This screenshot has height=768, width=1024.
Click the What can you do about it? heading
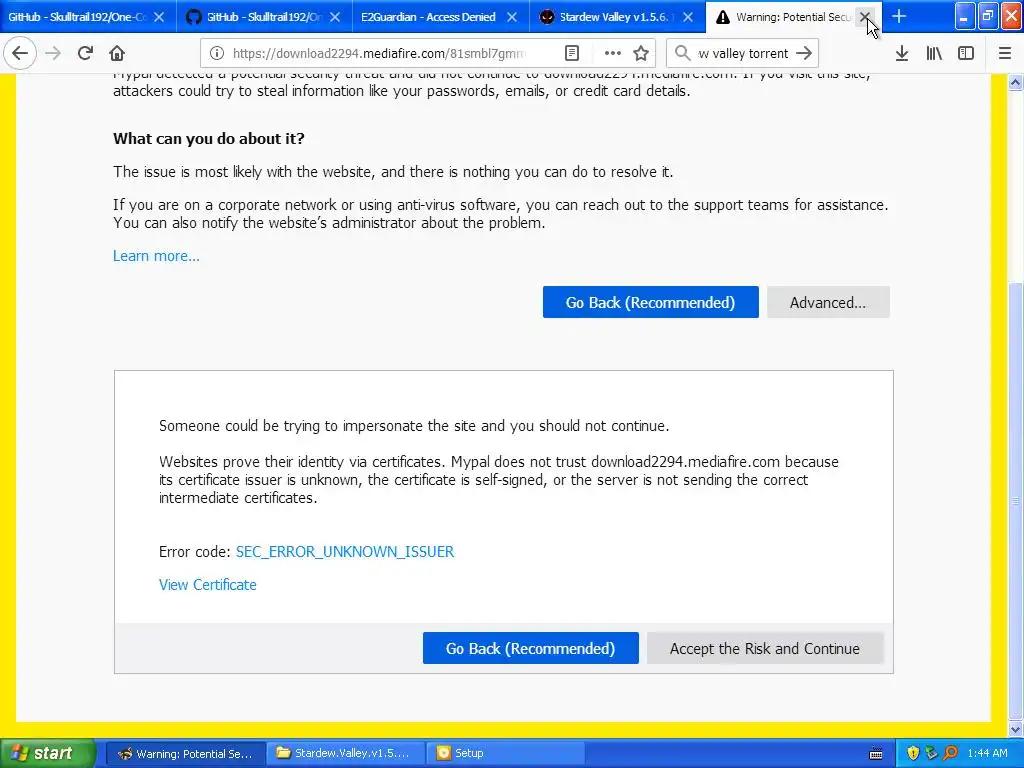point(209,139)
